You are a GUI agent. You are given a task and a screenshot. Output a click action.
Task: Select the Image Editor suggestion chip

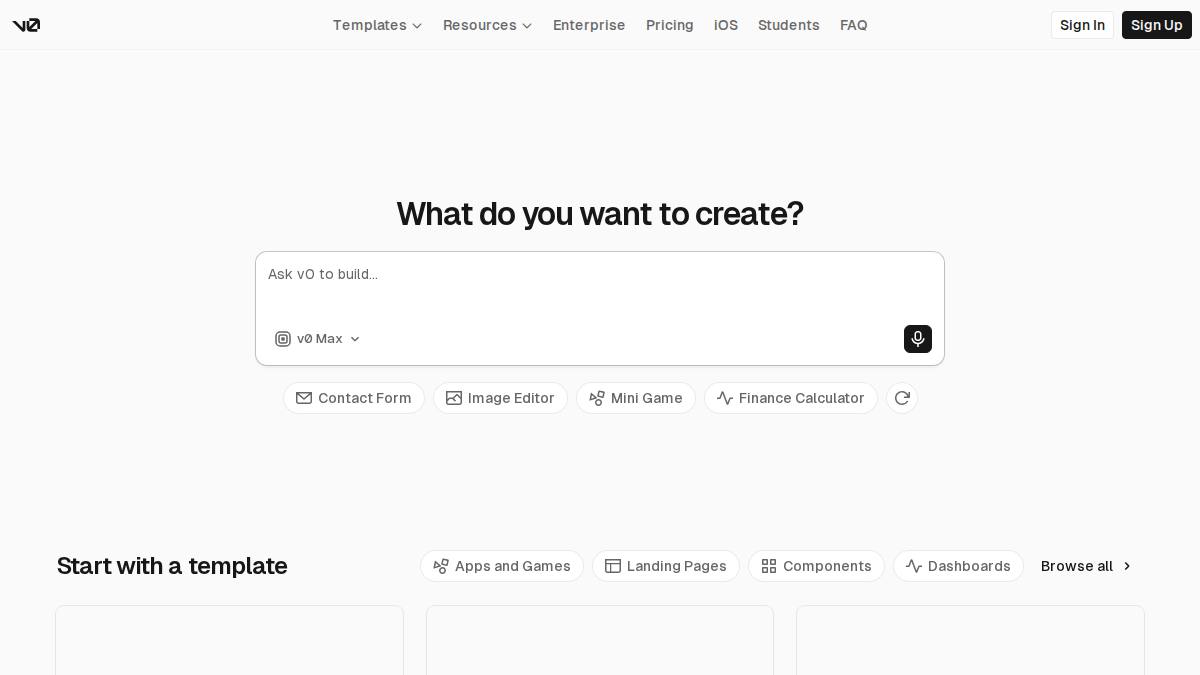(x=500, y=398)
